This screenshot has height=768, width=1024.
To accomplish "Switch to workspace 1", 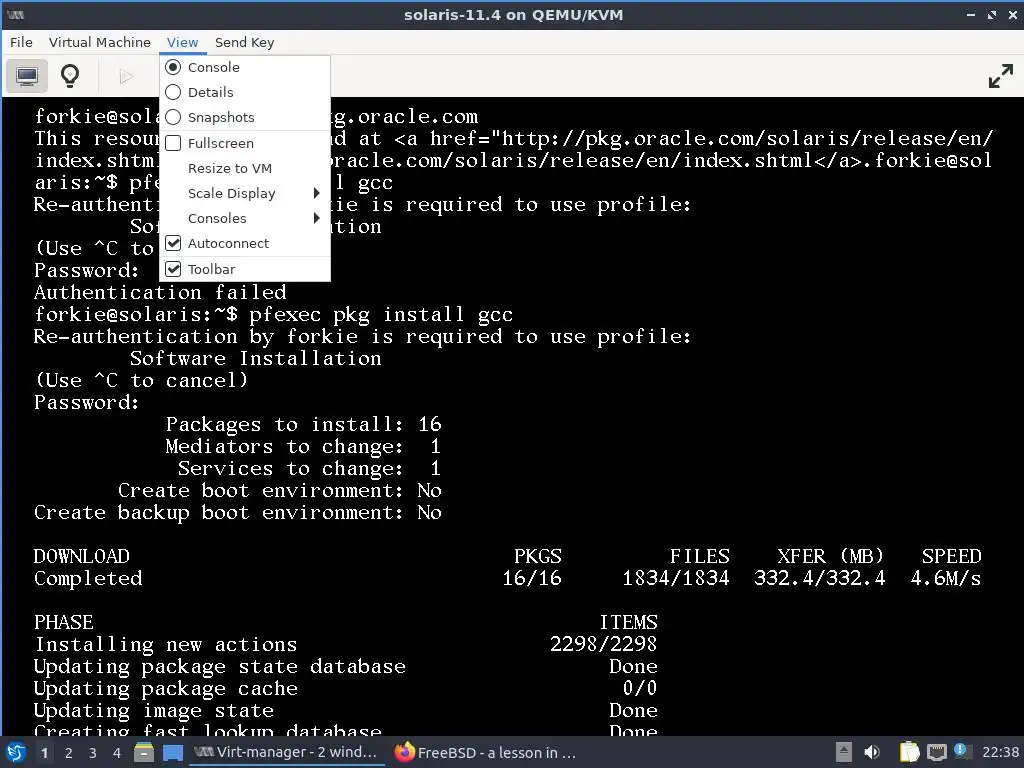I will point(44,752).
